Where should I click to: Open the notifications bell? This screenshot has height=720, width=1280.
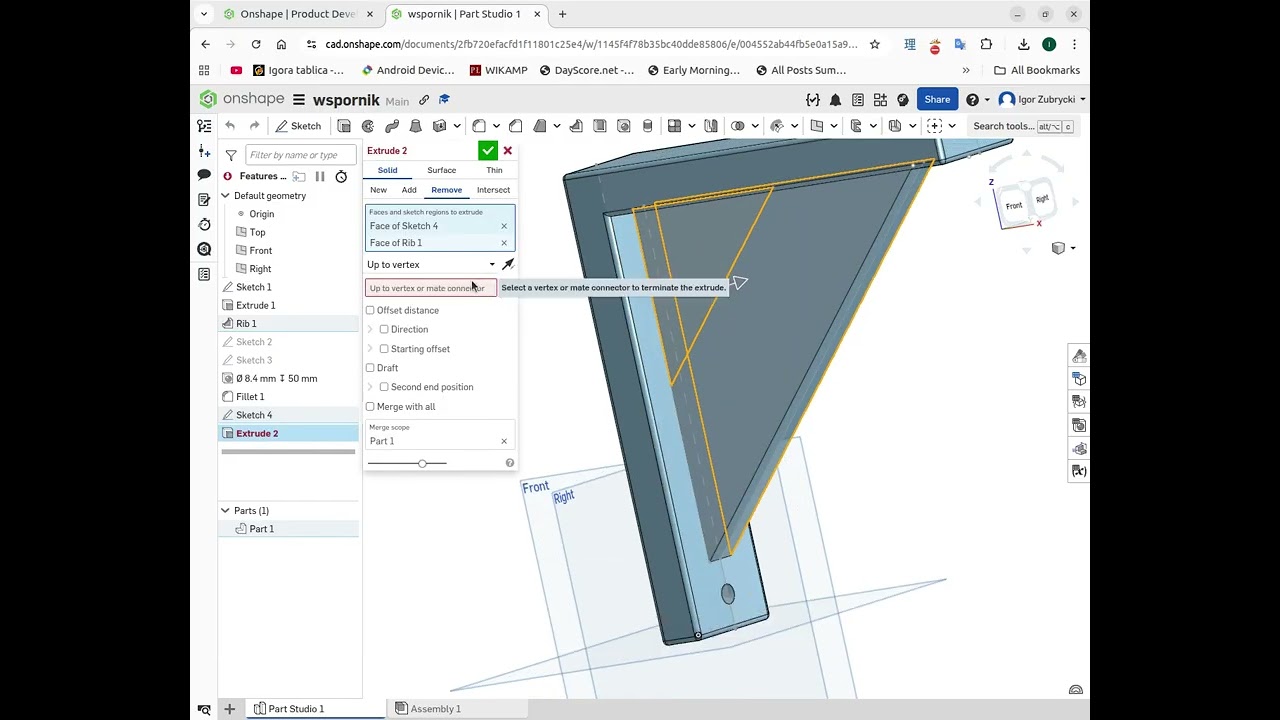coord(835,100)
